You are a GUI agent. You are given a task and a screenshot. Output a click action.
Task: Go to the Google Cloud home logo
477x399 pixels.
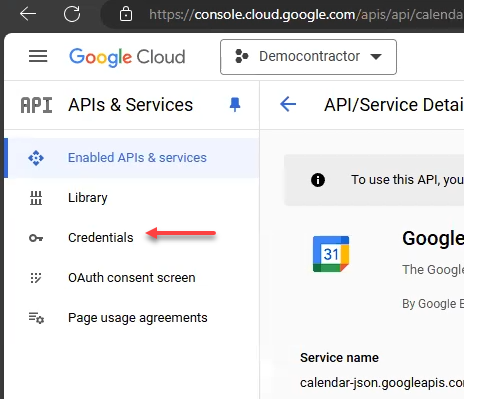point(127,57)
